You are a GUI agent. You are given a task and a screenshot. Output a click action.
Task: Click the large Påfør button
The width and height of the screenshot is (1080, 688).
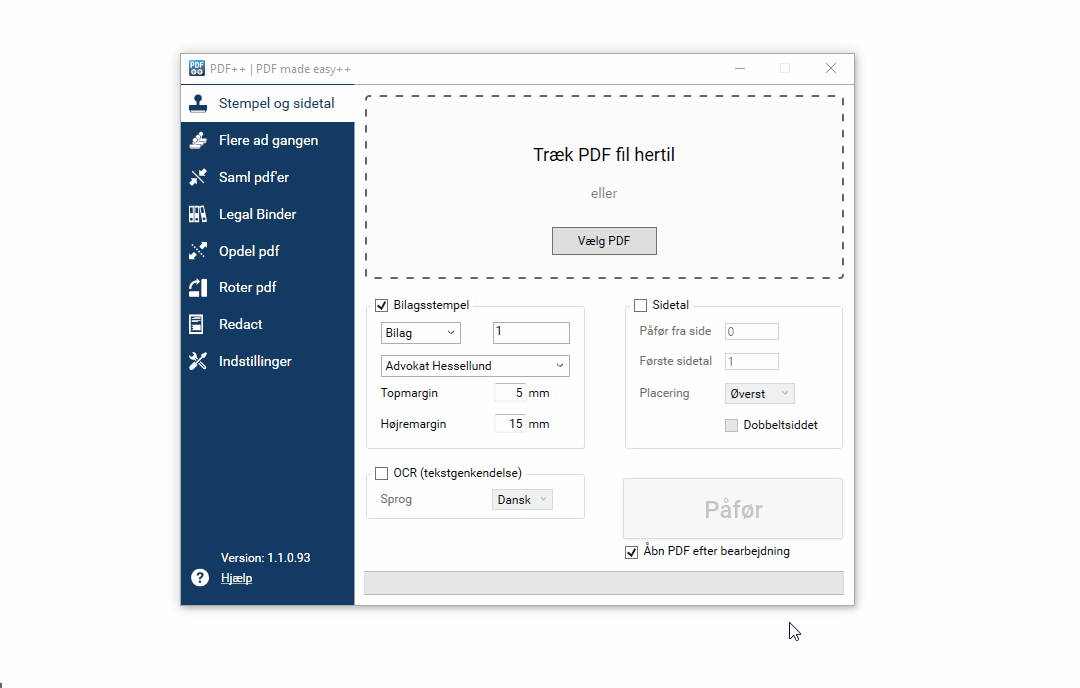733,509
